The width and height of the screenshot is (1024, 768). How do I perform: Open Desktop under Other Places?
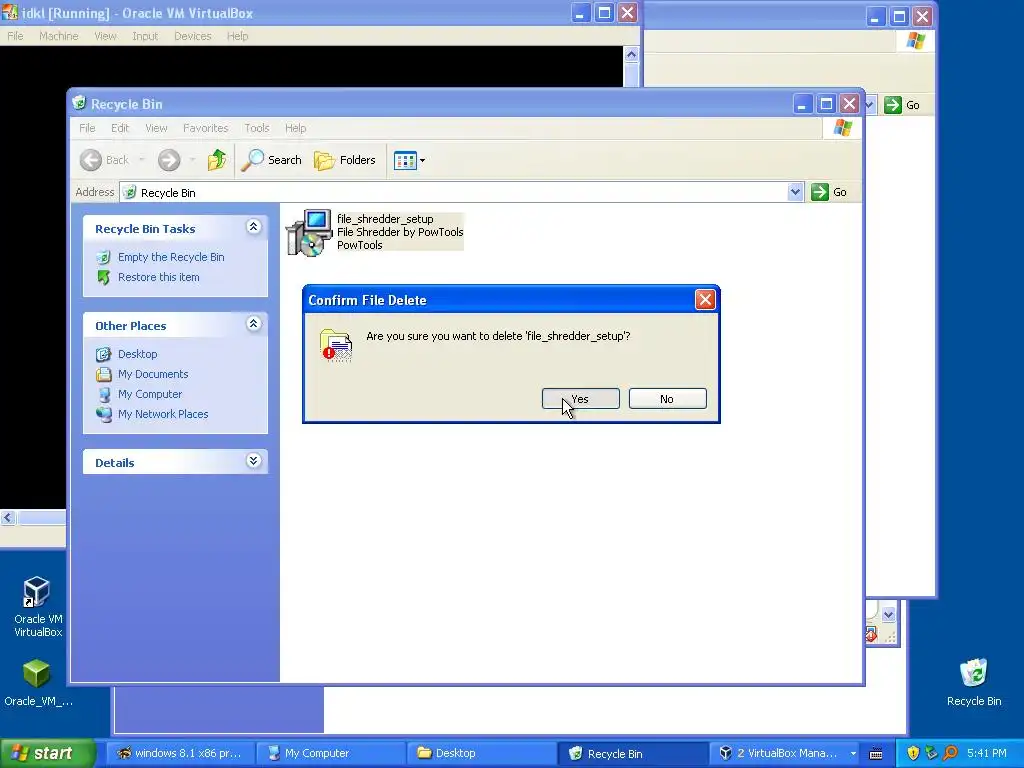tap(137, 354)
